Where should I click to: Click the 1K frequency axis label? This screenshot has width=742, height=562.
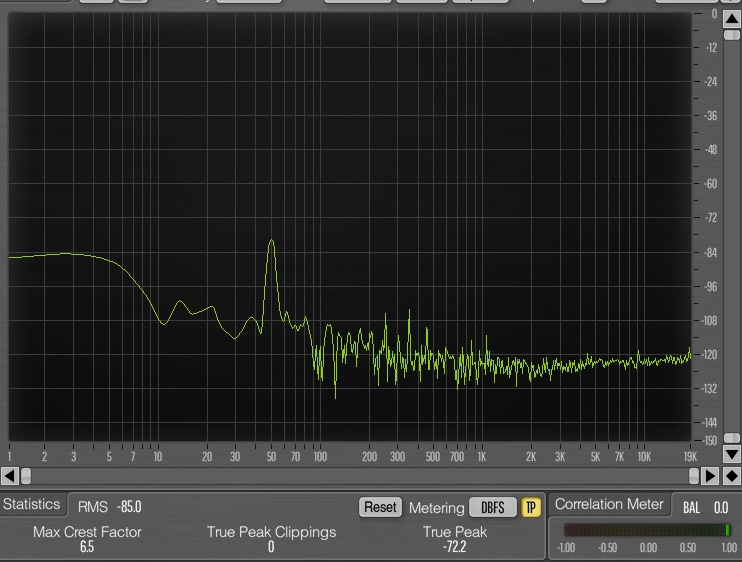pyautogui.click(x=481, y=457)
